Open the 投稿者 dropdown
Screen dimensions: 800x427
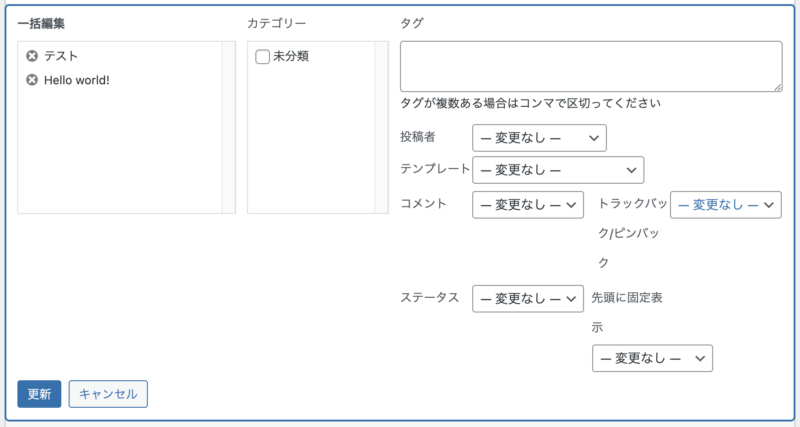539,138
